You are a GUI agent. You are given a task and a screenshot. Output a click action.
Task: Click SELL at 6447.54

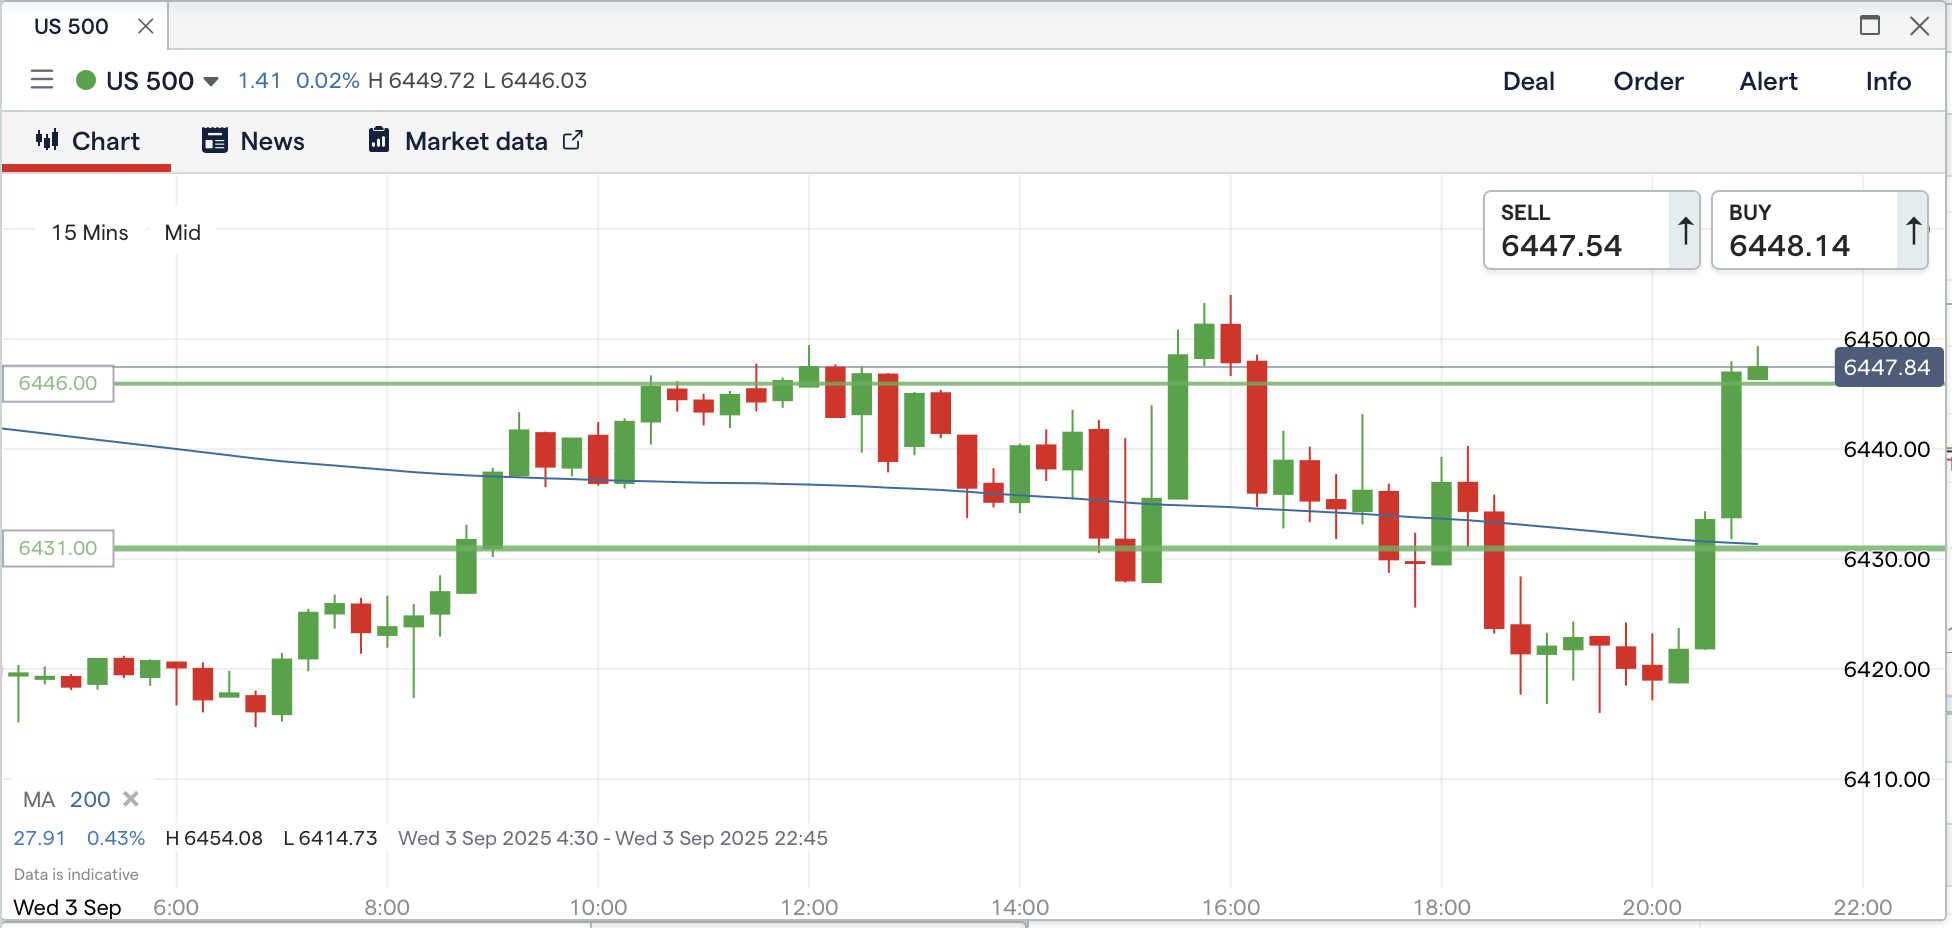pyautogui.click(x=1577, y=231)
